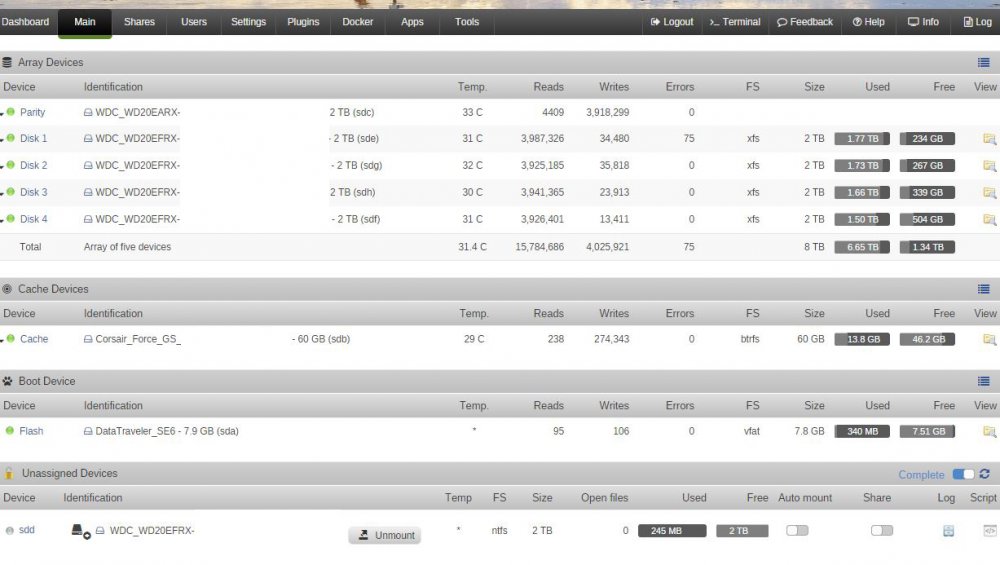Click the Parity drive icon for WDC_WD20EARX
1000x565 pixels.
88,112
